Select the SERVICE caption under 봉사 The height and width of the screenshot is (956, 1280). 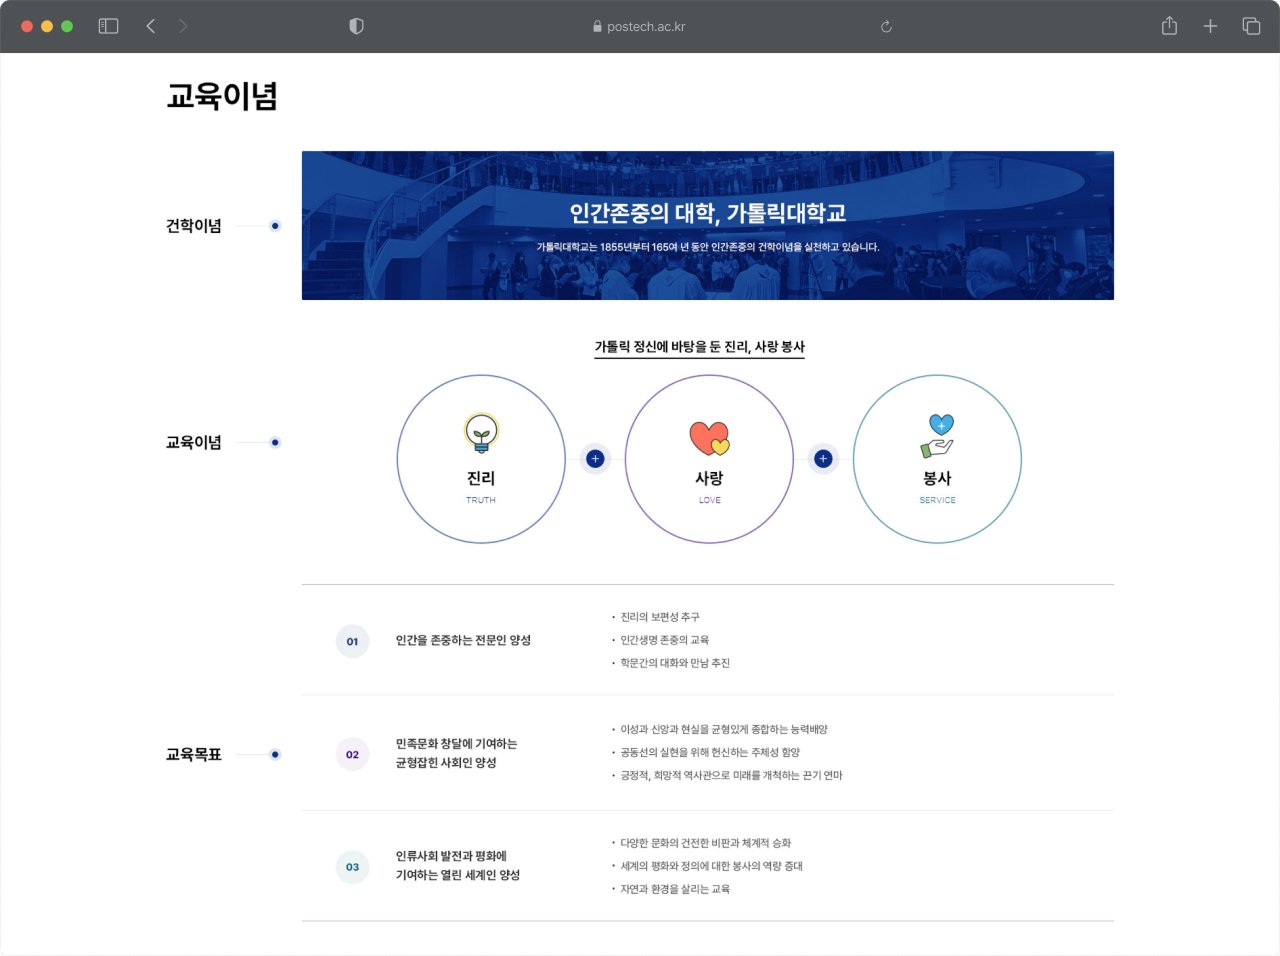(938, 500)
